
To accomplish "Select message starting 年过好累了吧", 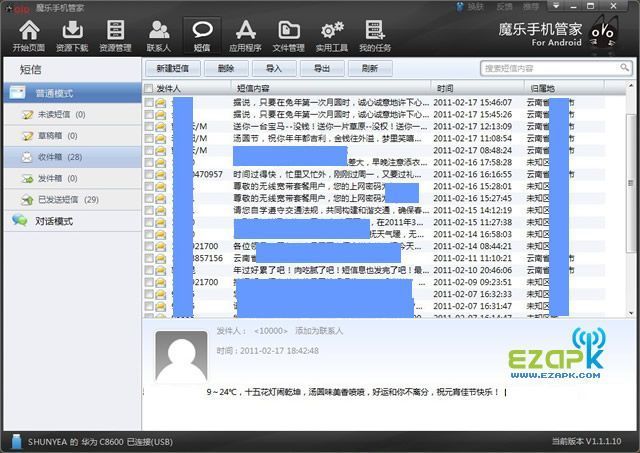I will (x=331, y=271).
